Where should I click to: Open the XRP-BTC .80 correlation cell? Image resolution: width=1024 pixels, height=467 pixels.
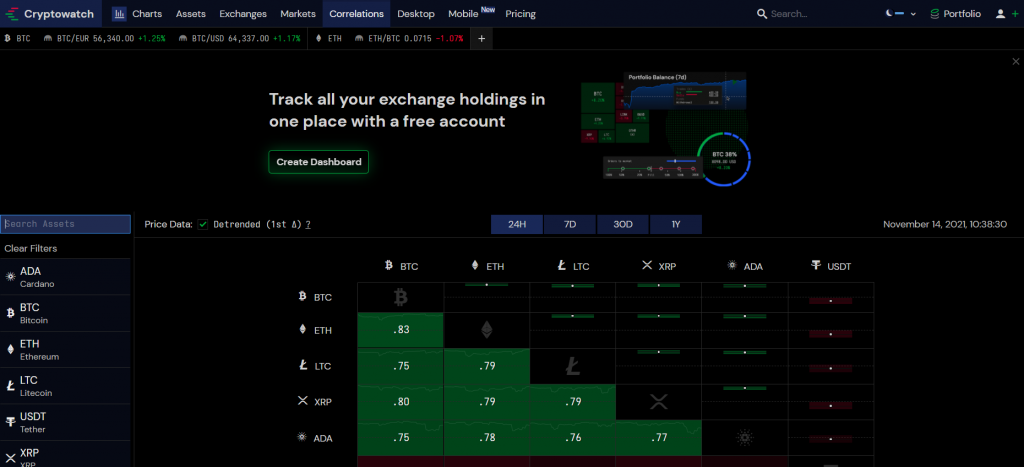(401, 402)
